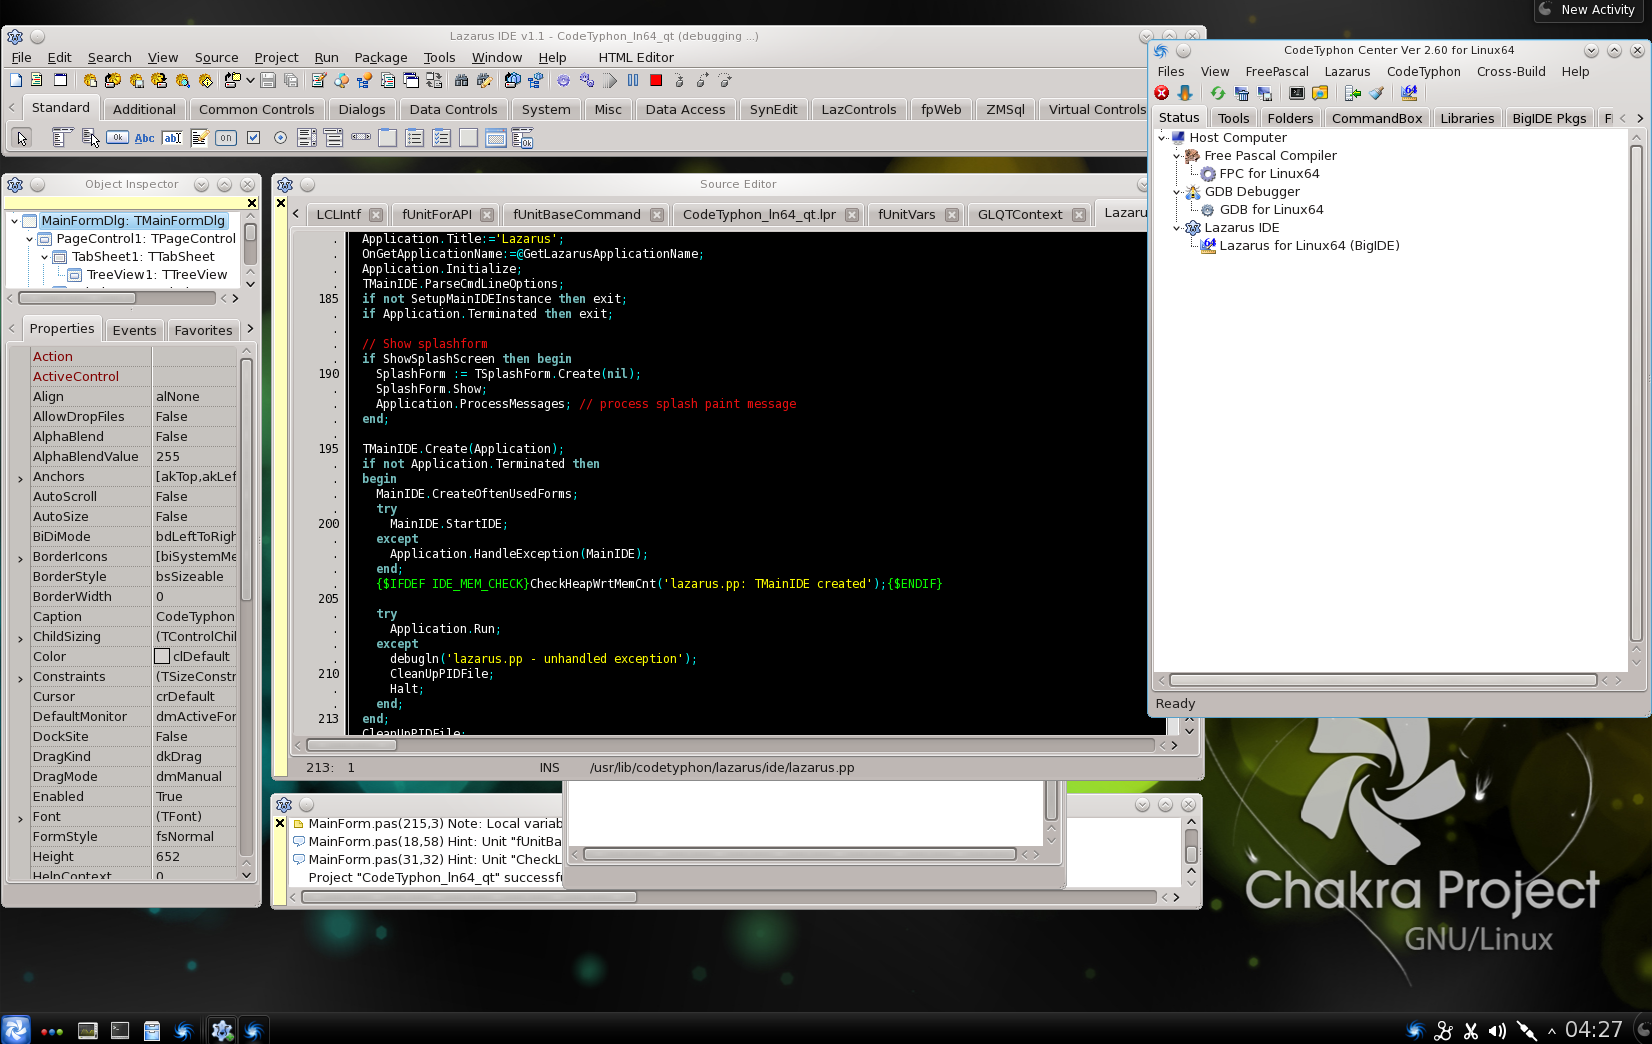
Task: Expand the Anchors property
Action: pyautogui.click(x=20, y=479)
